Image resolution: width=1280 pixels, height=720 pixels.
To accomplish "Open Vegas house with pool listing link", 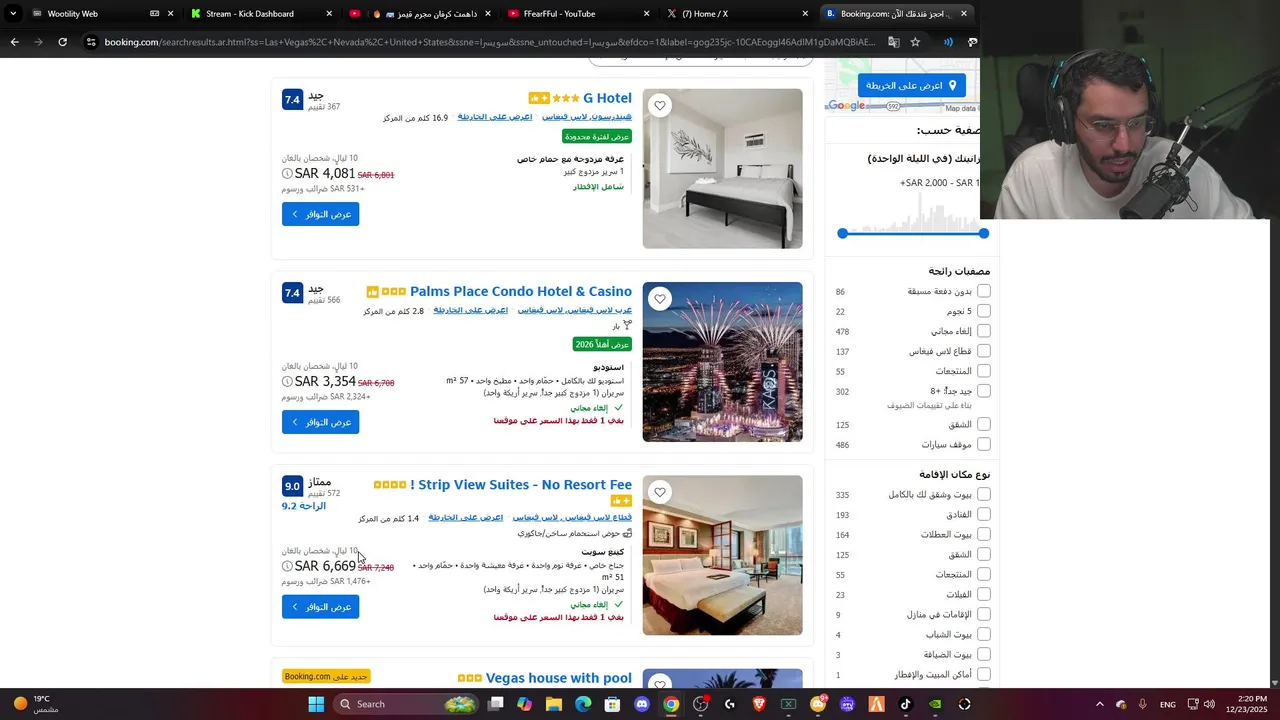I will click(559, 678).
